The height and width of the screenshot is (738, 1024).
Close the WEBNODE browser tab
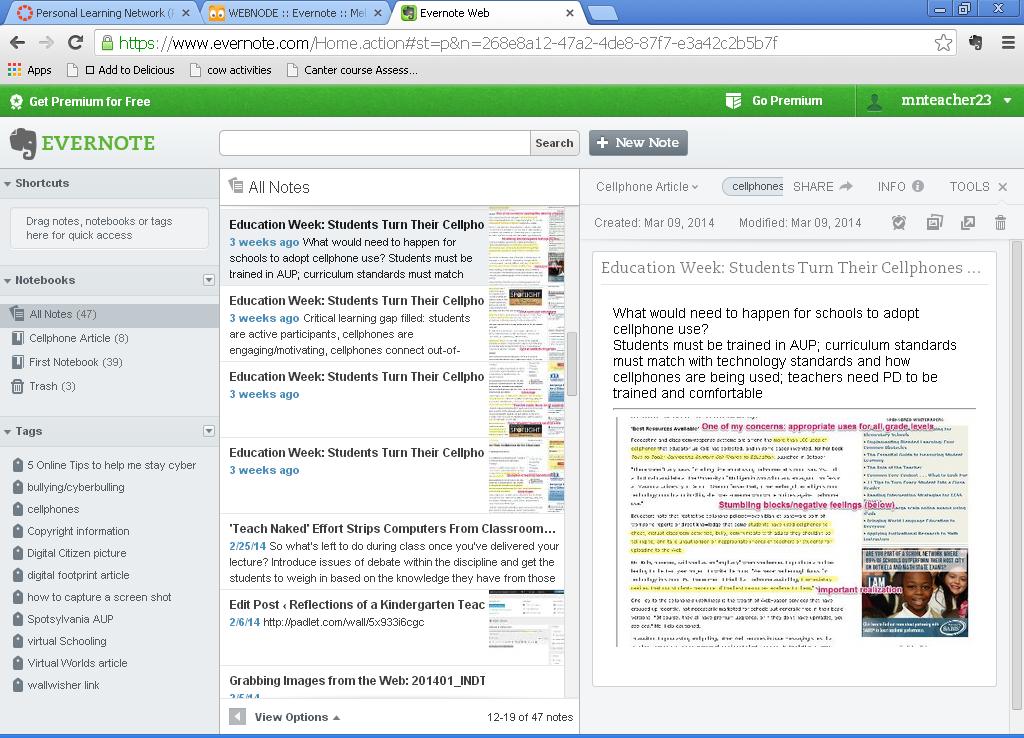click(x=377, y=13)
